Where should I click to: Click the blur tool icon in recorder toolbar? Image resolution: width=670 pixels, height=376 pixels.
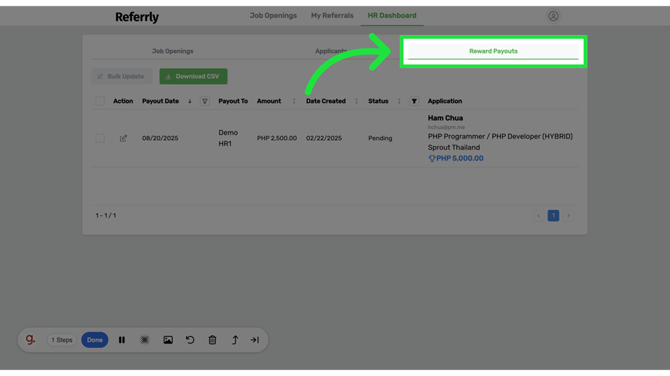(x=145, y=340)
